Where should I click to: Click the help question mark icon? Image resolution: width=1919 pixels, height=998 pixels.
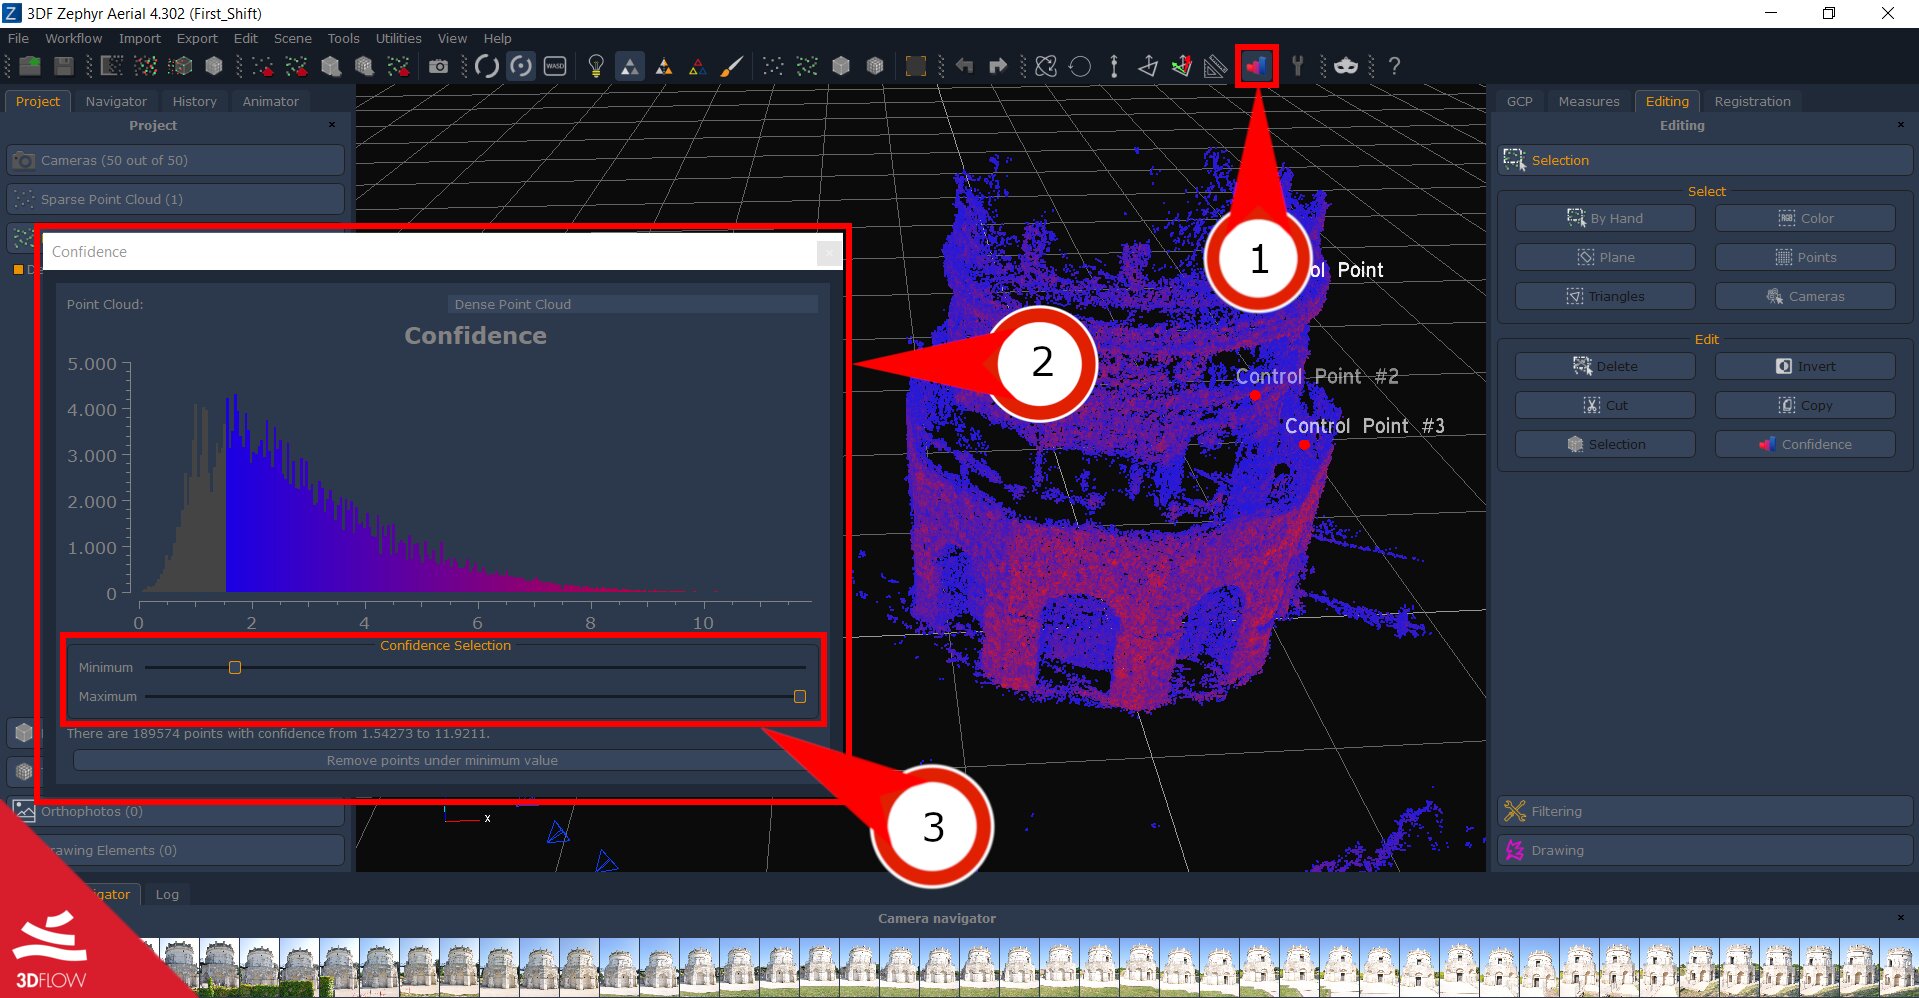pyautogui.click(x=1394, y=66)
